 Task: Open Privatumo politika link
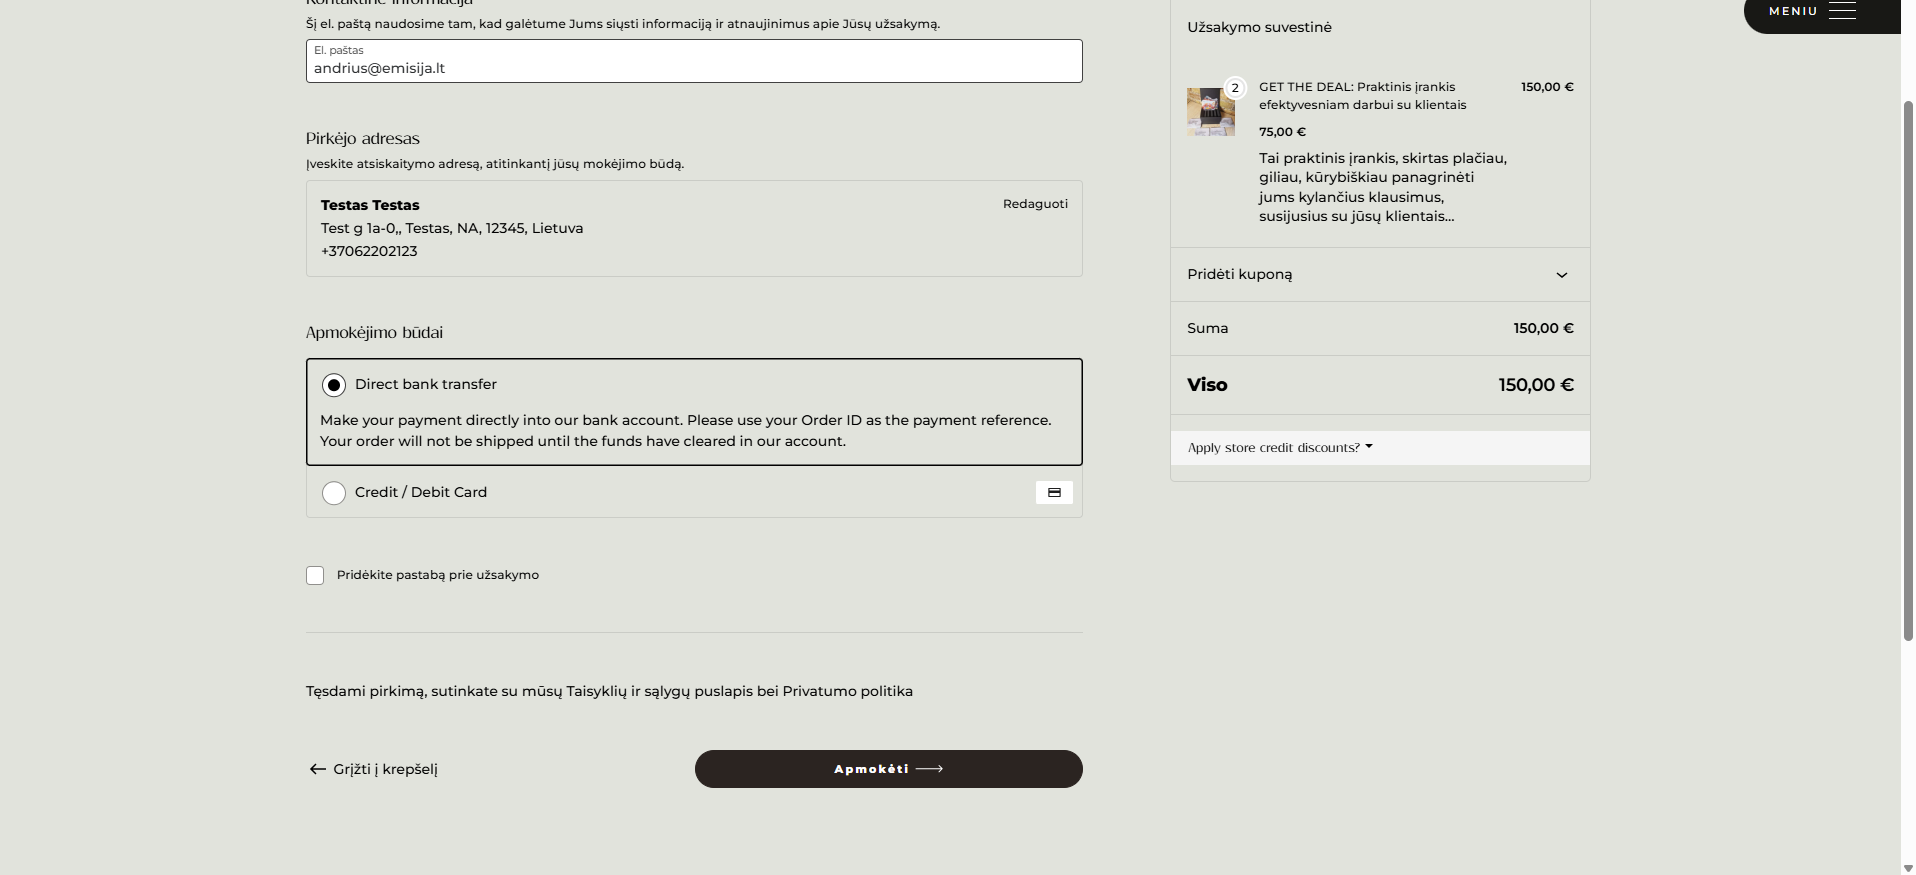click(x=847, y=691)
